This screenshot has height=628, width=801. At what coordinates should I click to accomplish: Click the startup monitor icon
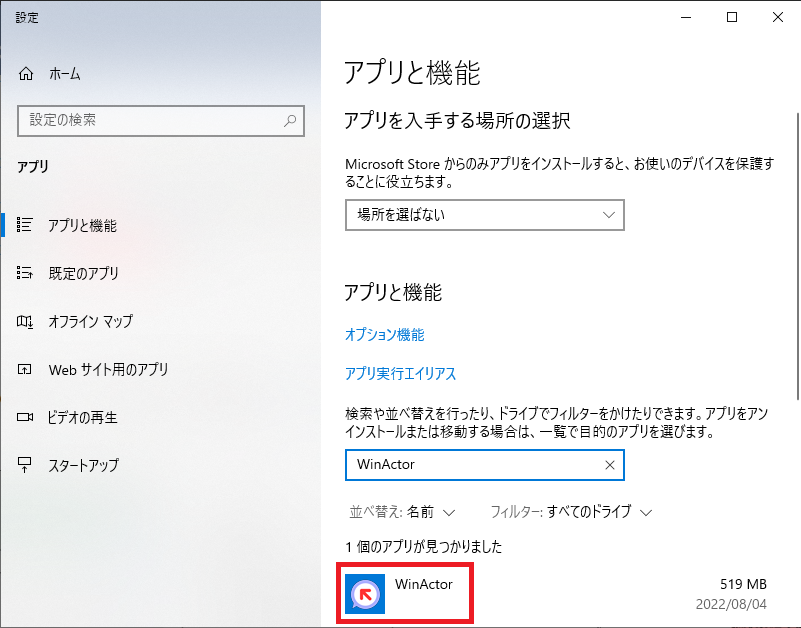[25, 465]
